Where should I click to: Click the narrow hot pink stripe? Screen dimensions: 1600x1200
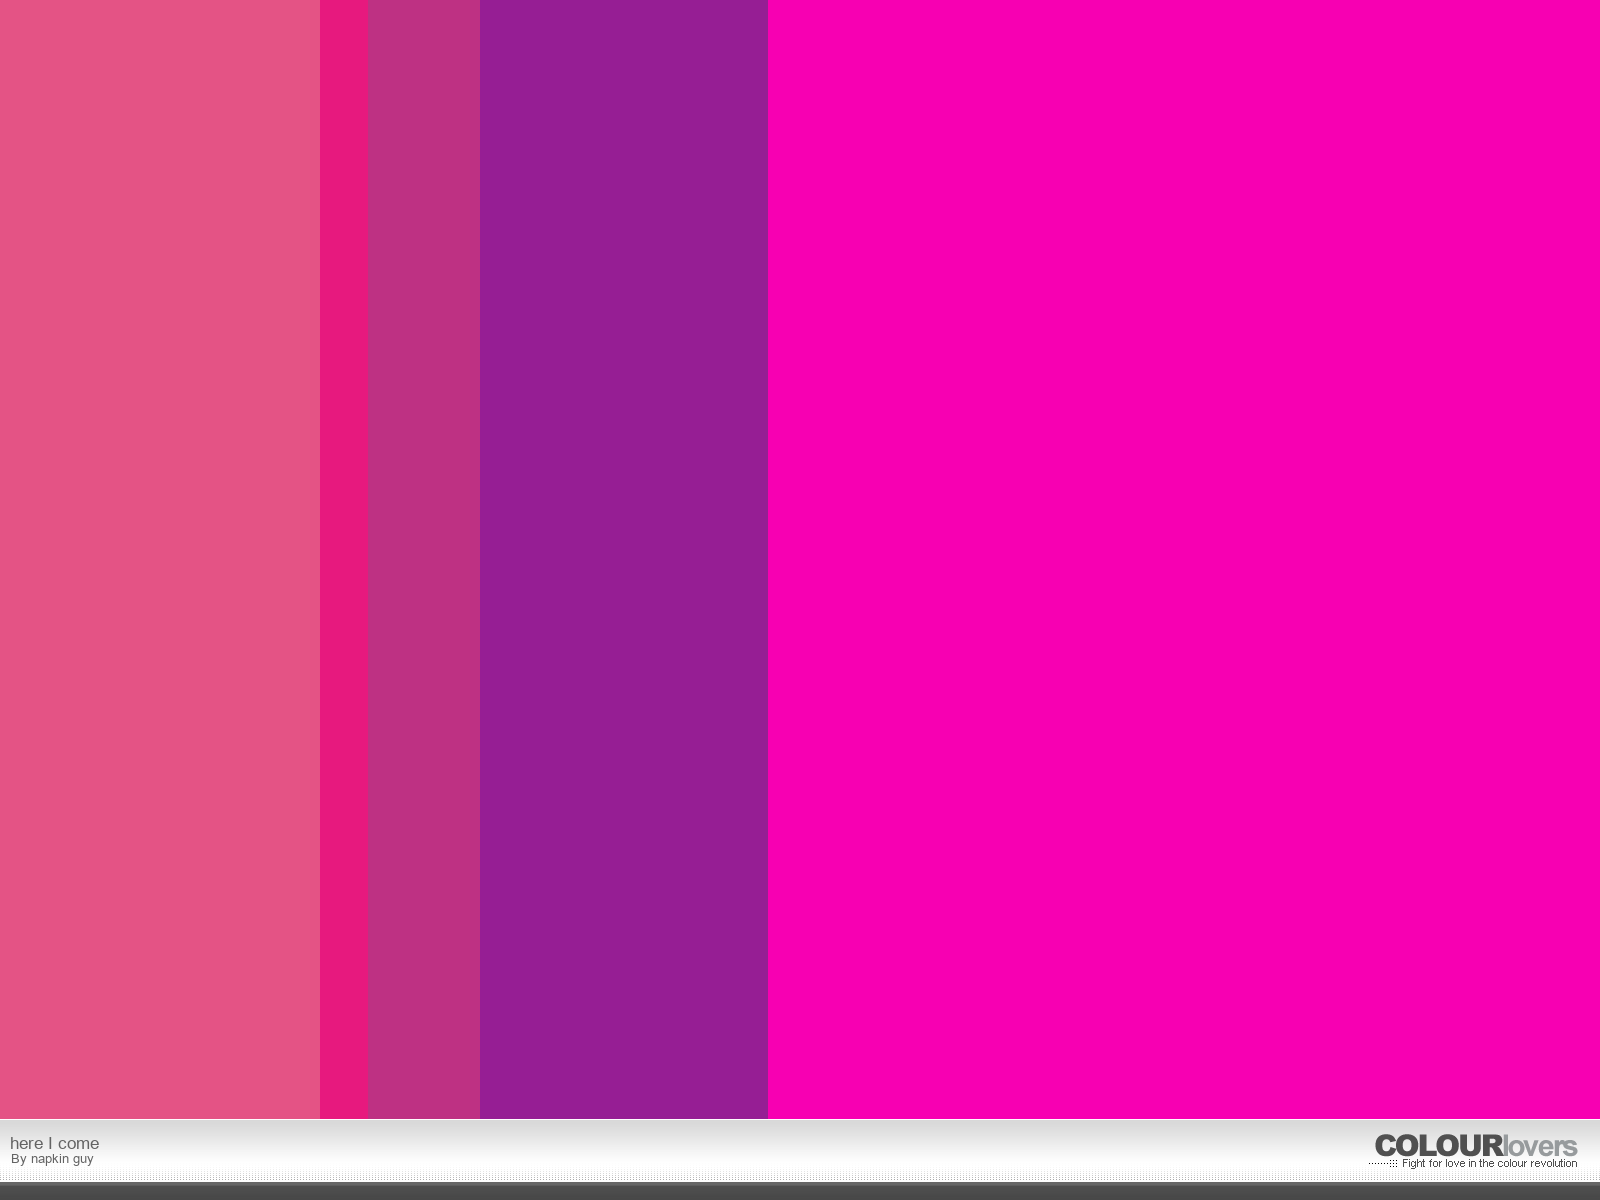coord(344,559)
